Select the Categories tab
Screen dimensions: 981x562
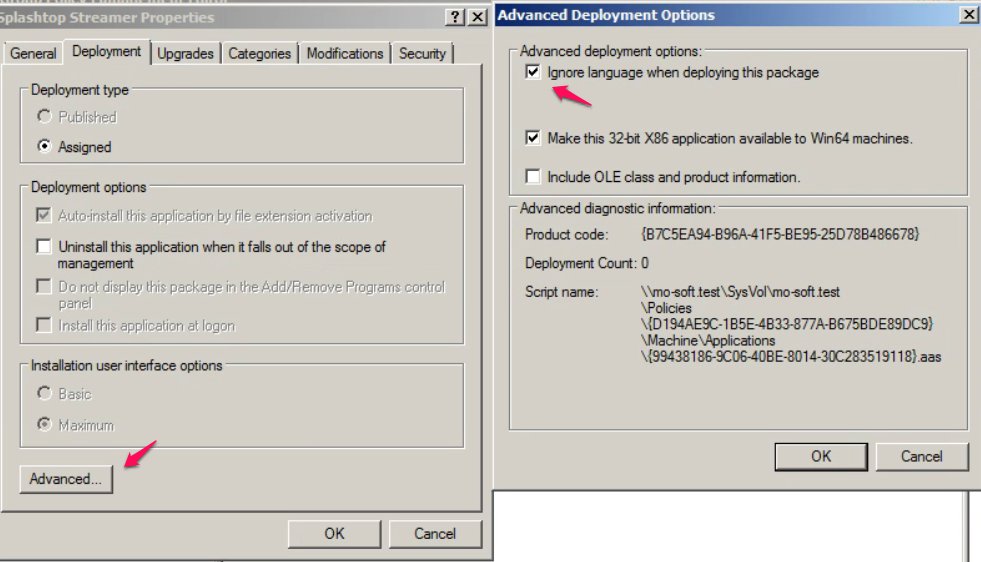point(259,53)
